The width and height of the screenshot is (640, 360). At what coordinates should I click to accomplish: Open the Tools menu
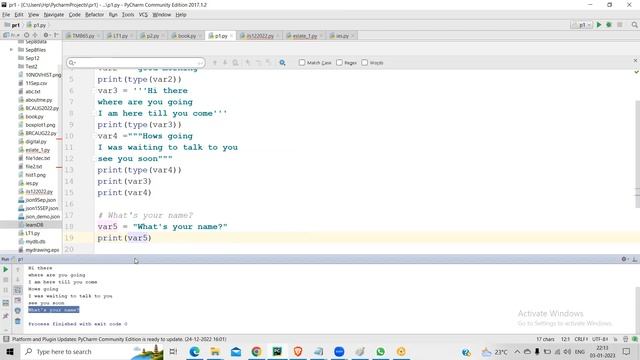[x=128, y=15]
